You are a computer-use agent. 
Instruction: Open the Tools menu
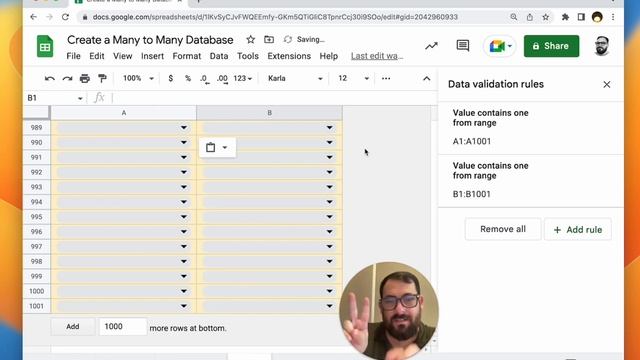click(248, 56)
